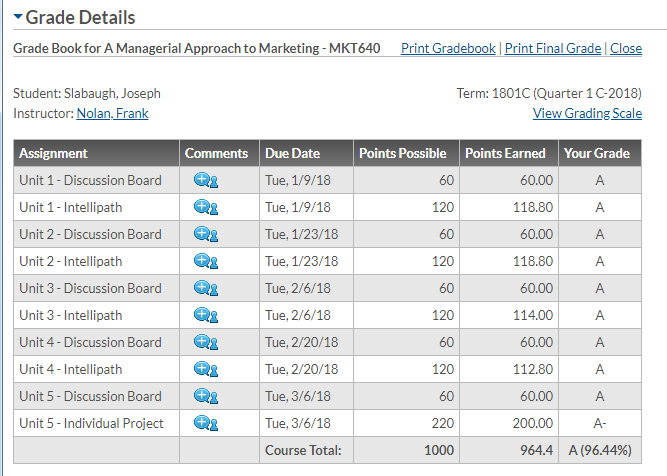Open comments for Unit 4 - Discussion Board

(x=206, y=342)
